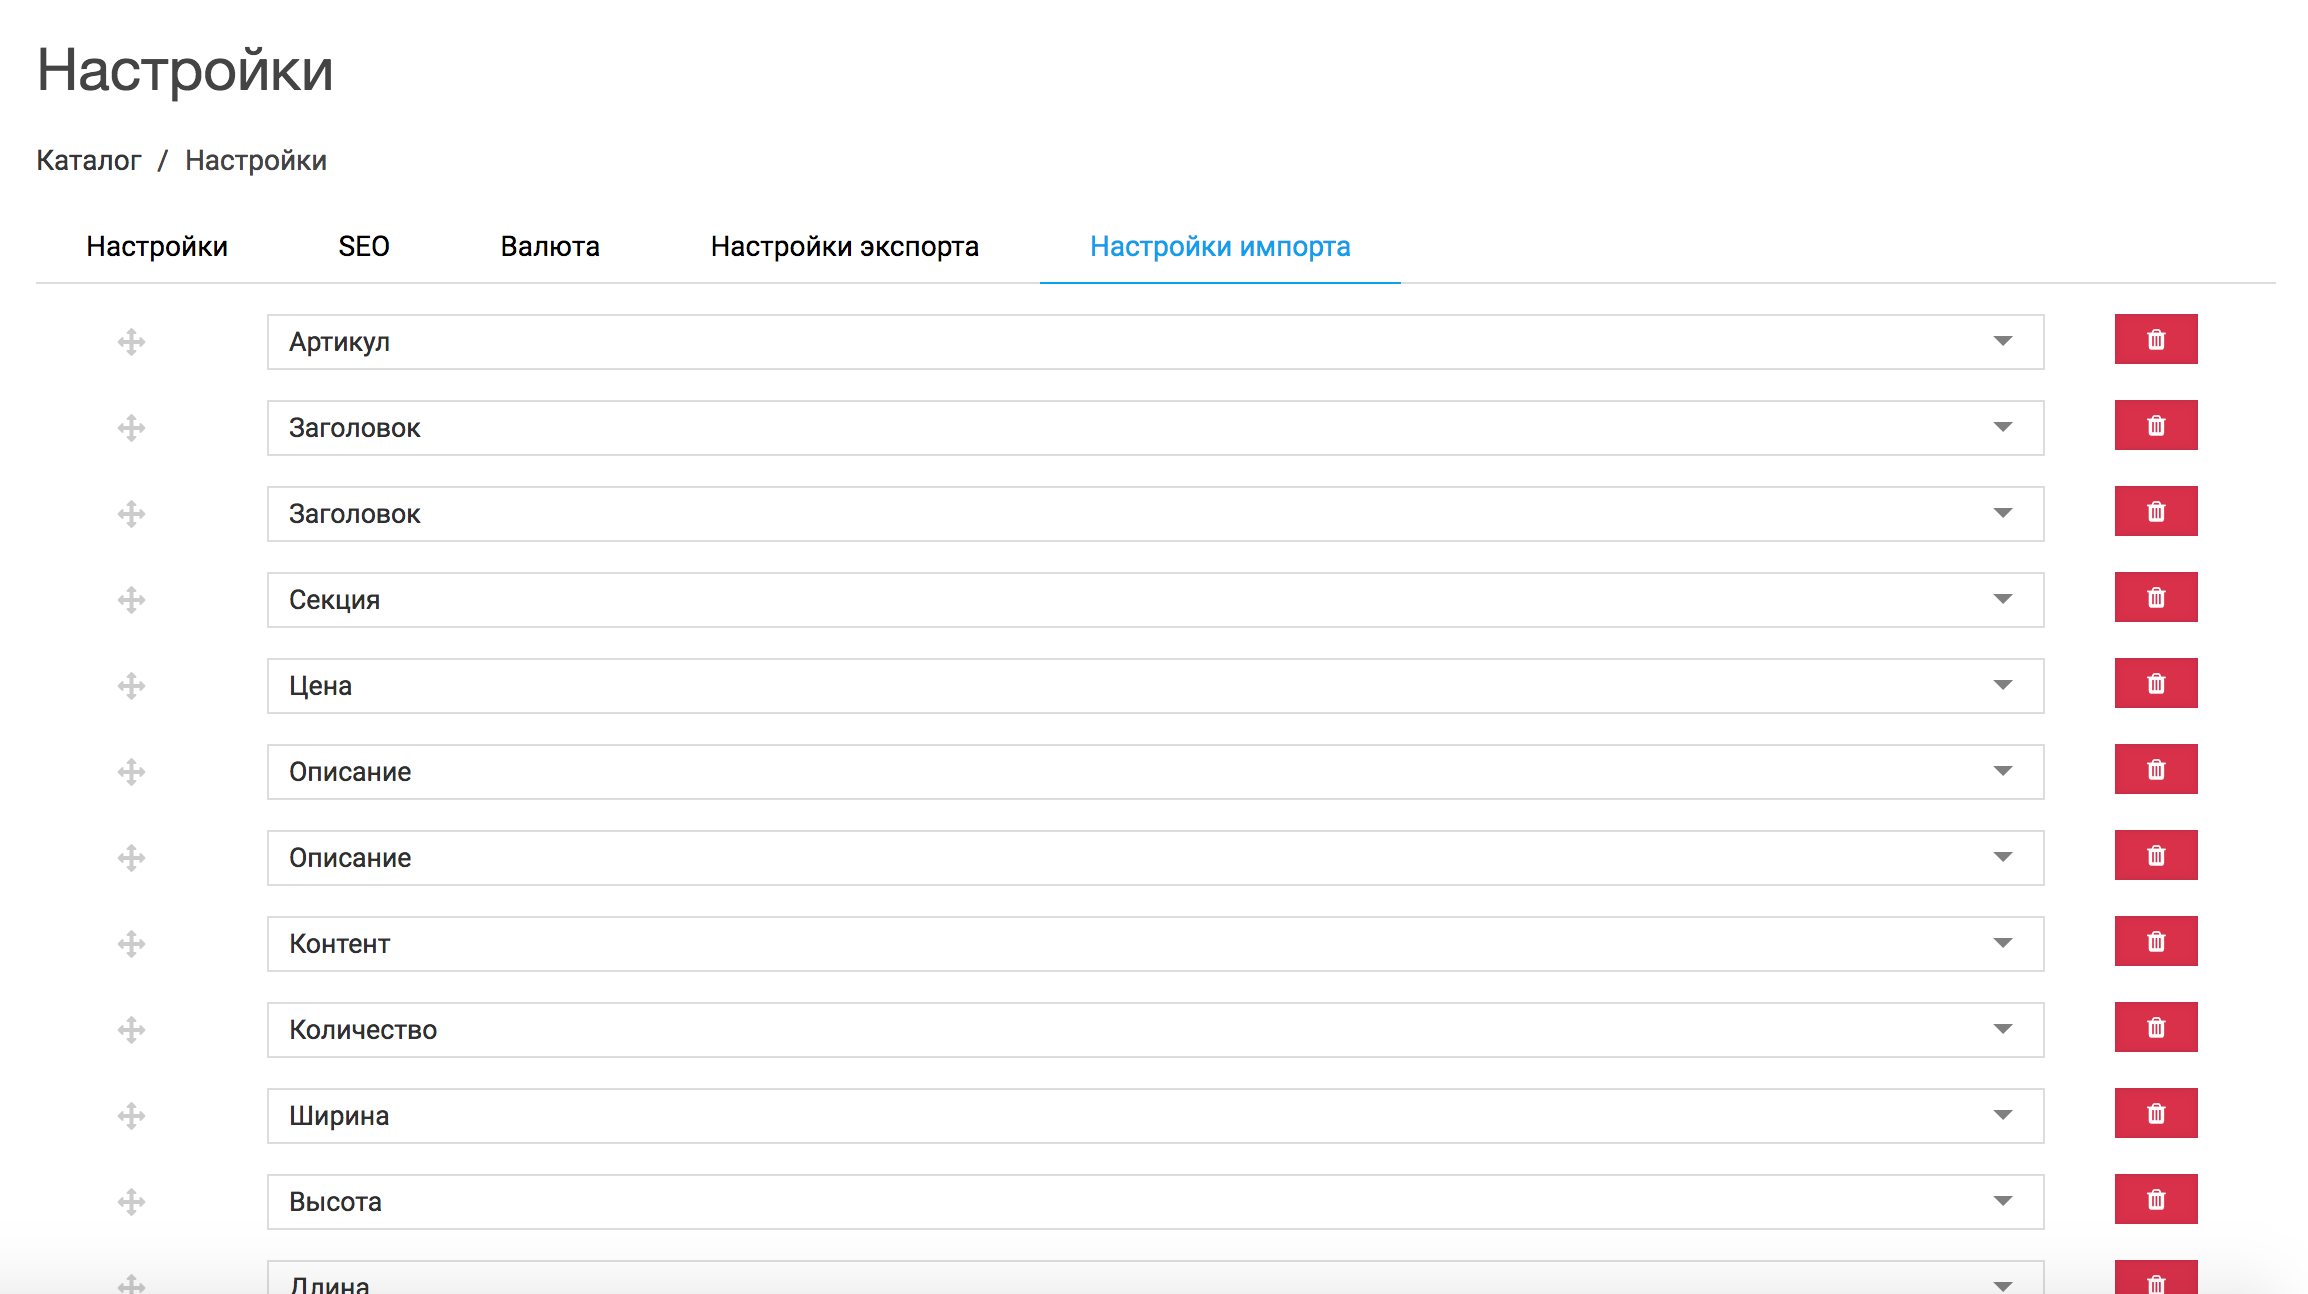Screen dimensions: 2308x1294
Task: Select the first Настройки tab
Action: click(157, 247)
